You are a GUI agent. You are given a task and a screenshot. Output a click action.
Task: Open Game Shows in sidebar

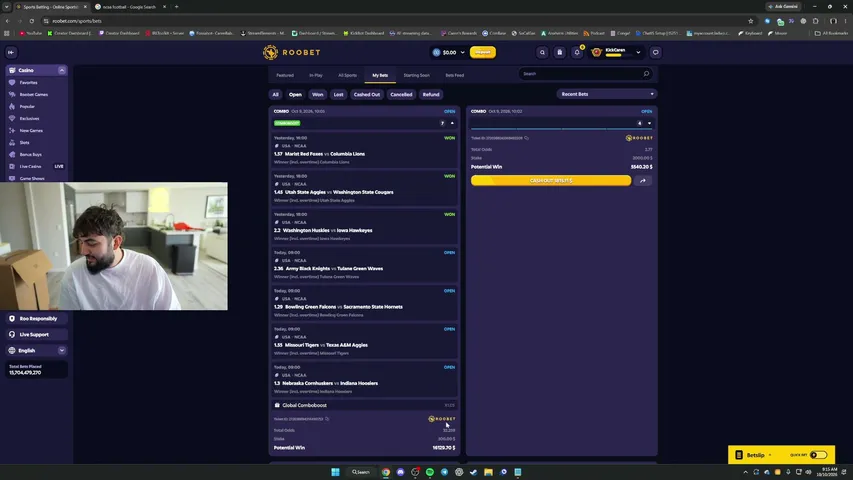pyautogui.click(x=32, y=179)
